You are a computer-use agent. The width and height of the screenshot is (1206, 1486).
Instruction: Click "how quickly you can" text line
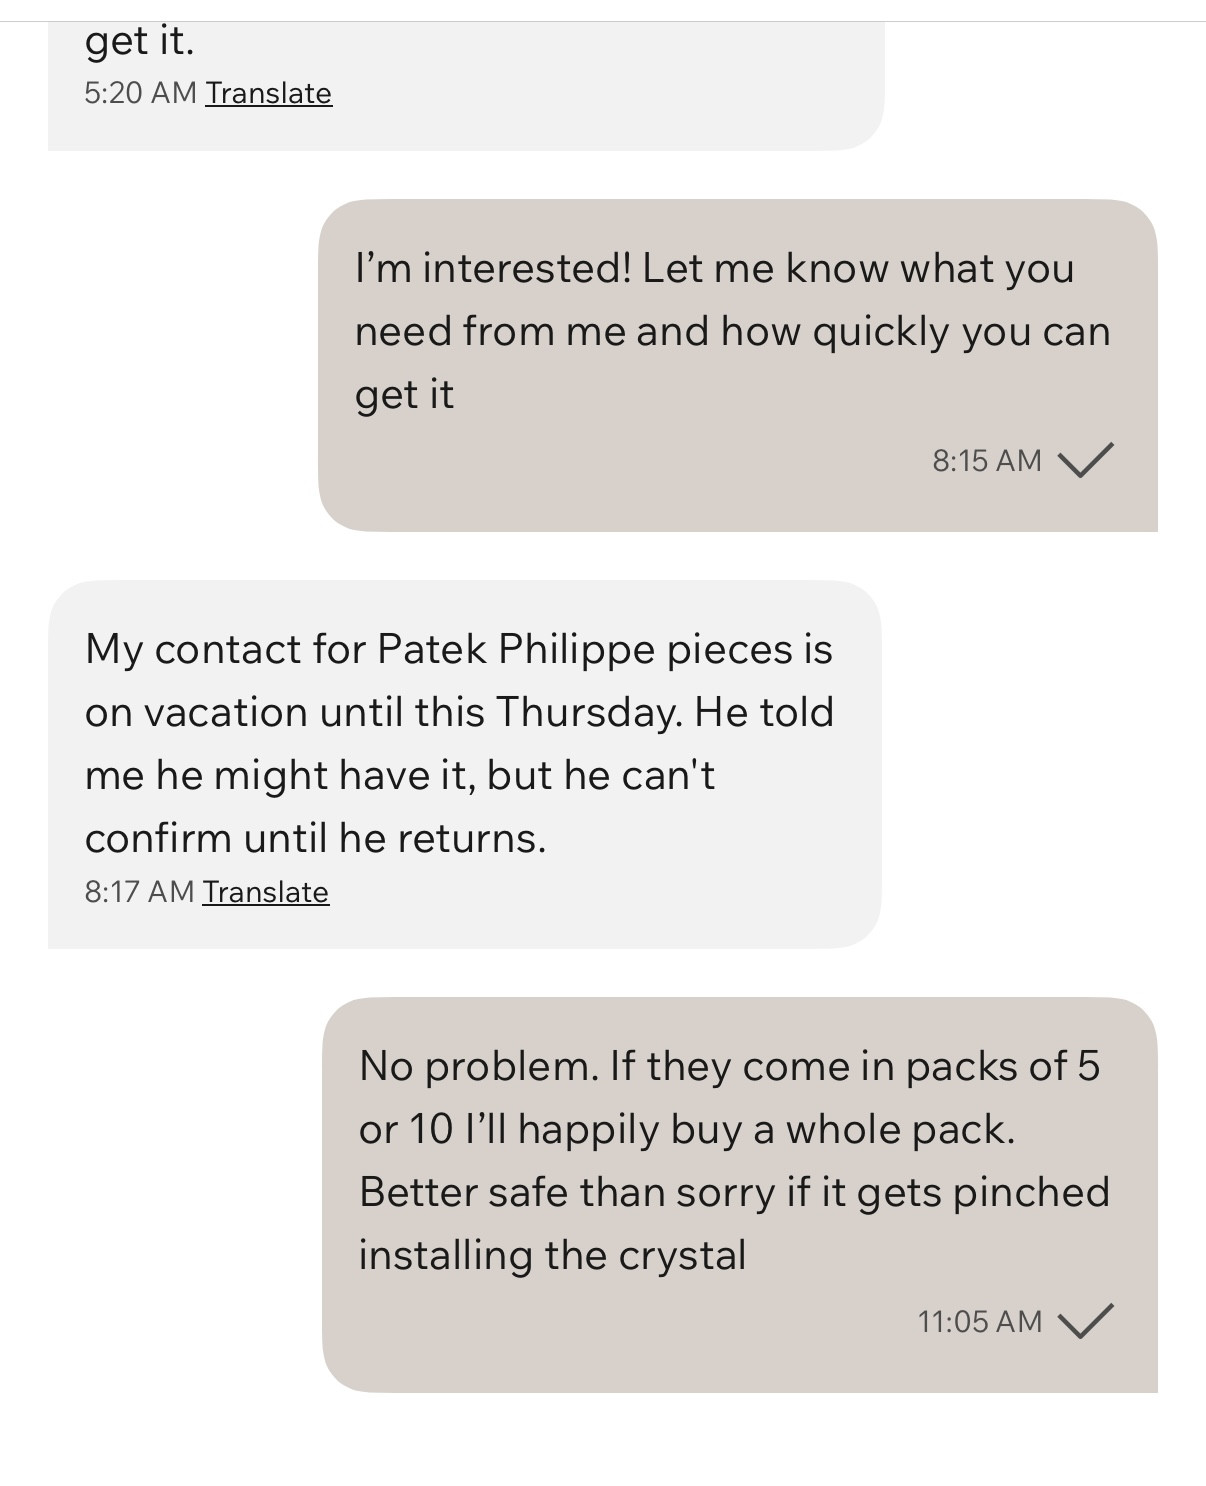coord(915,331)
